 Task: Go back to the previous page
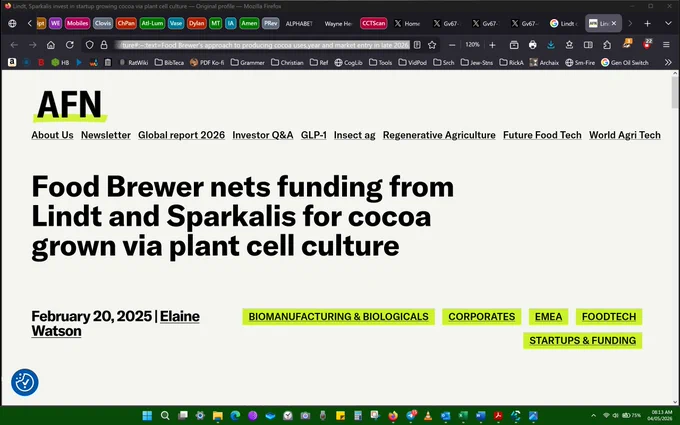(14, 45)
